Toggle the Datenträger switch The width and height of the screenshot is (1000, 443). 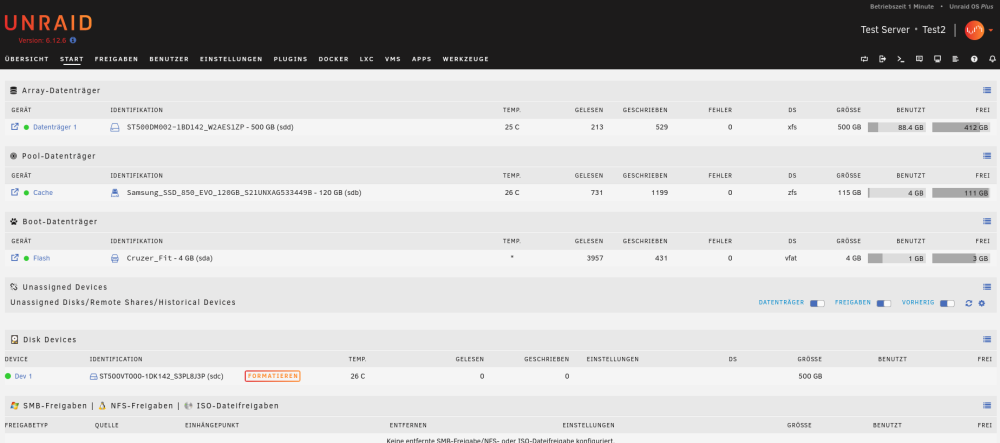pos(818,303)
